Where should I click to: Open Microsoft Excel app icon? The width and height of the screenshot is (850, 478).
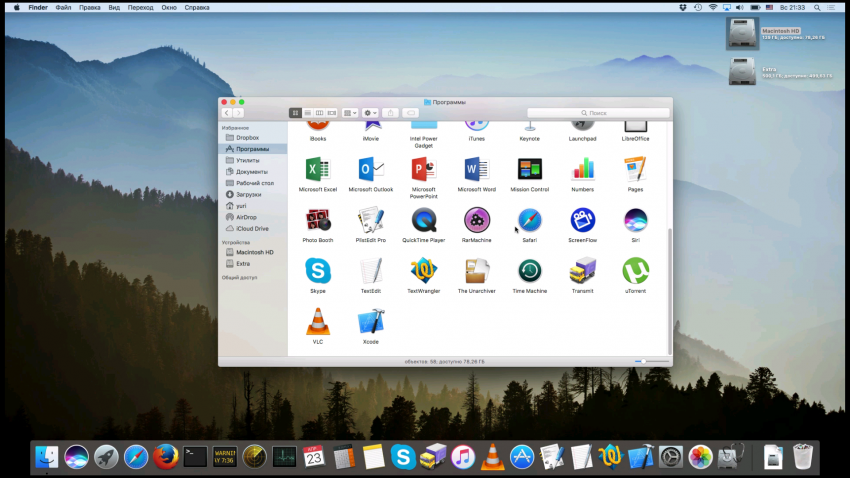click(318, 170)
